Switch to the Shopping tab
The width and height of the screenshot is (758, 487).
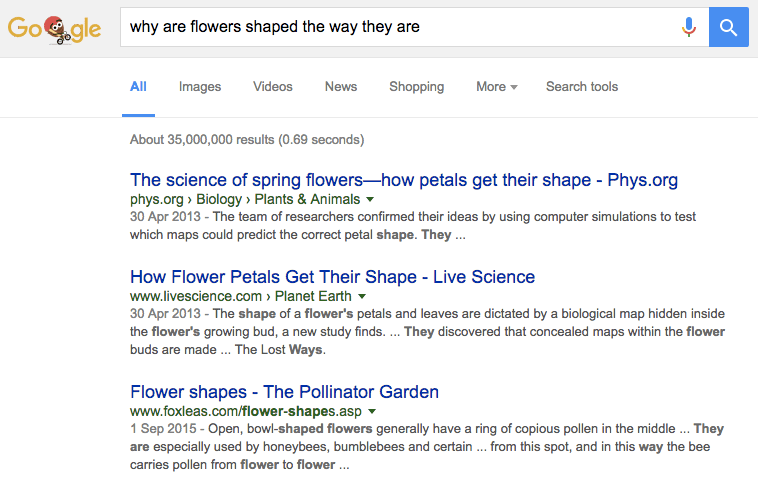[416, 87]
